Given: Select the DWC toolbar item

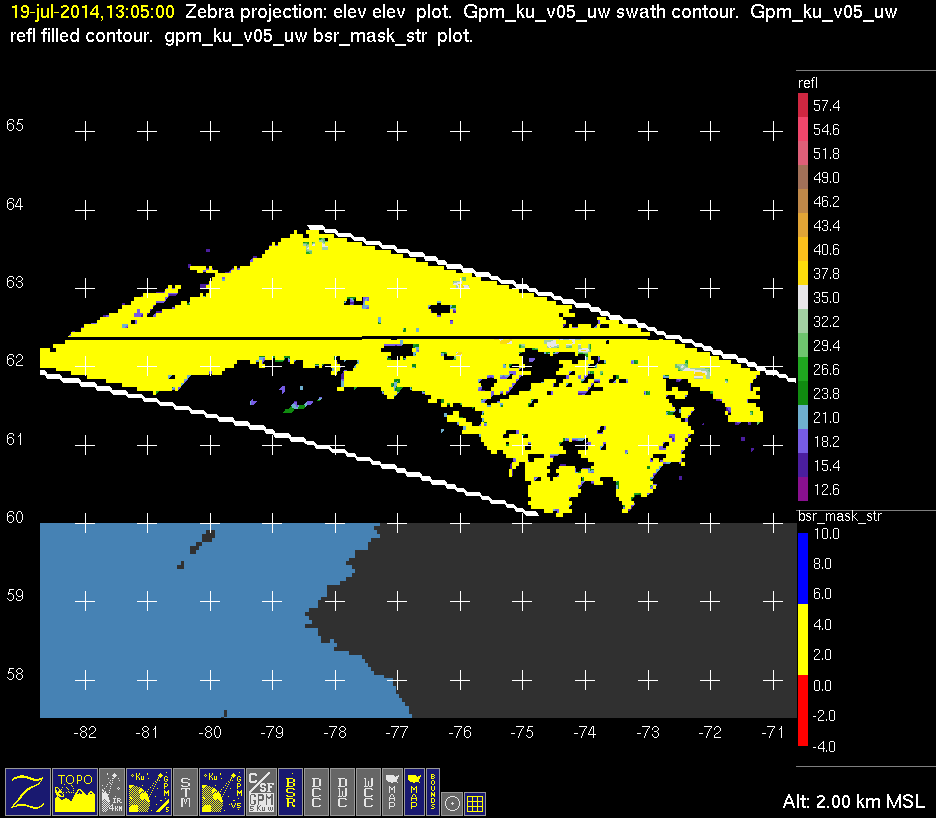Looking at the screenshot, I should pos(343,790).
